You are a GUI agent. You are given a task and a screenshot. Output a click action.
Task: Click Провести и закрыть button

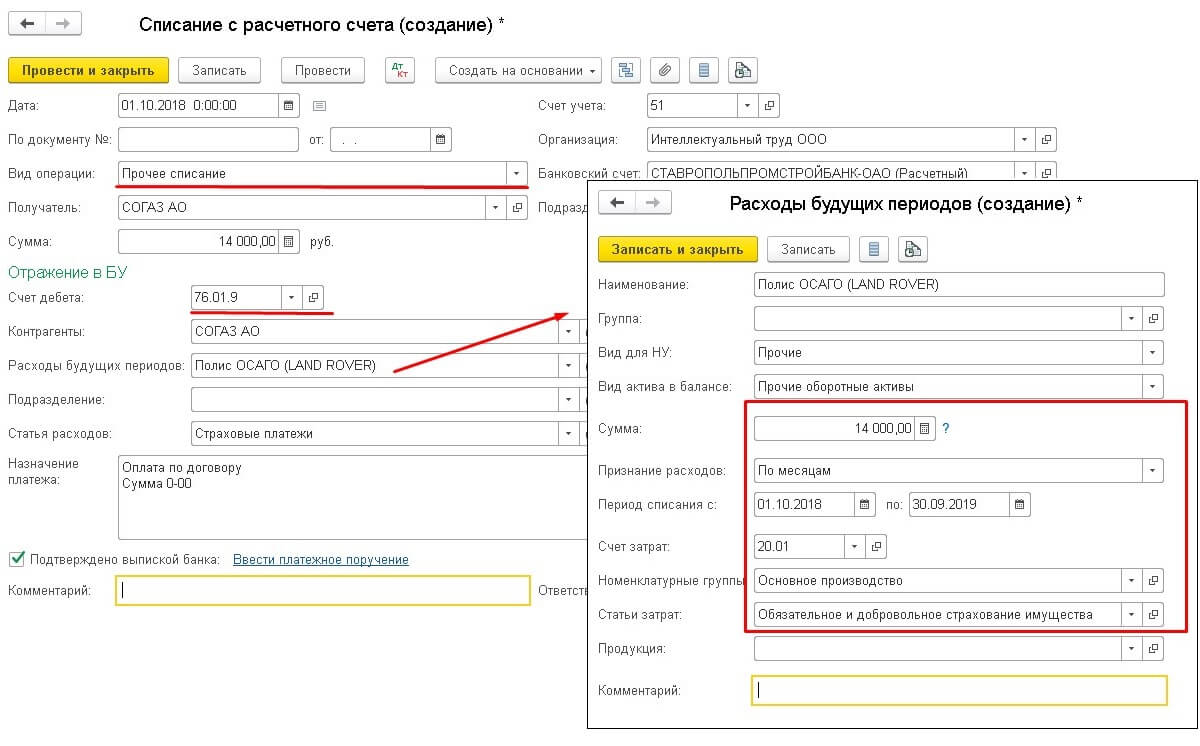tap(88, 70)
